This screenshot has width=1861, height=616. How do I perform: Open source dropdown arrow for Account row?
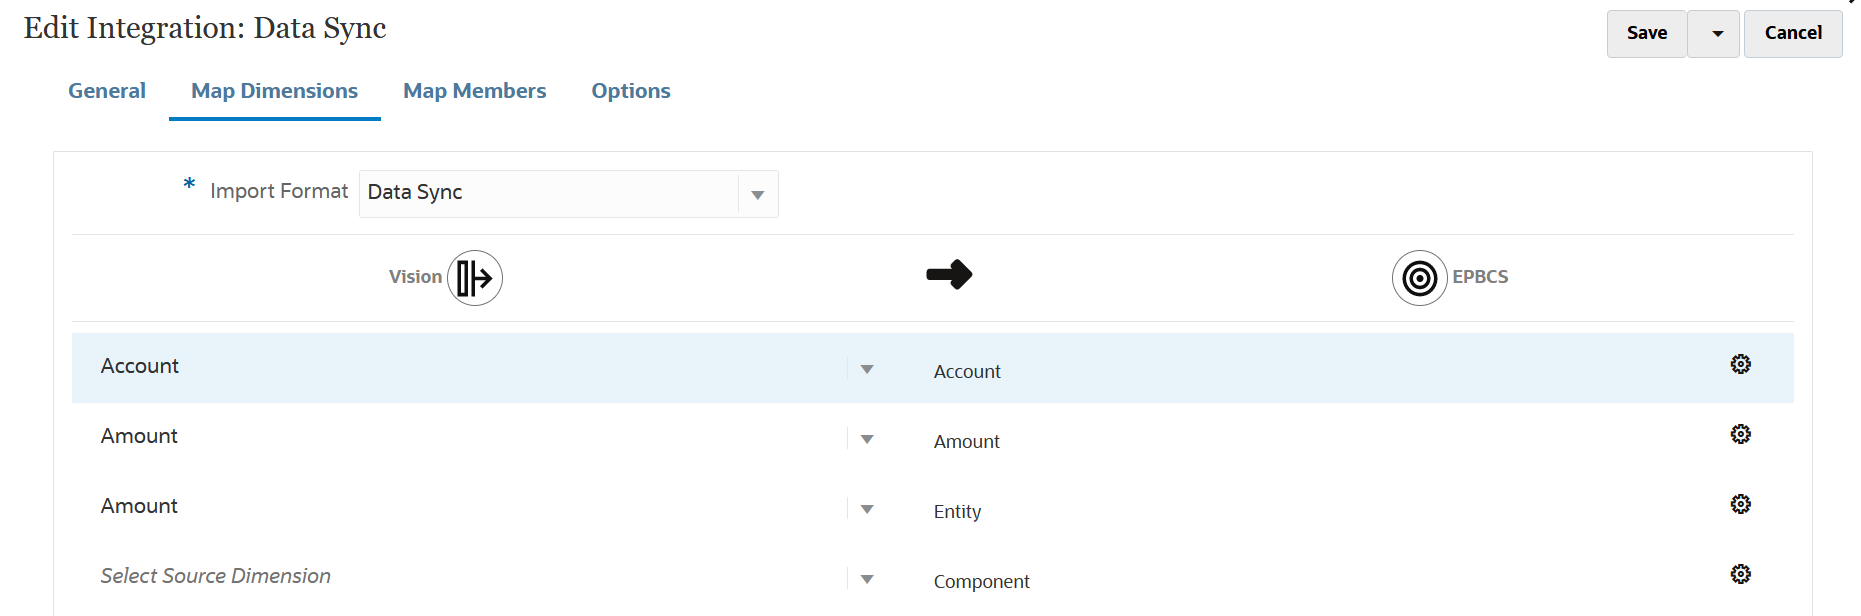click(x=867, y=370)
